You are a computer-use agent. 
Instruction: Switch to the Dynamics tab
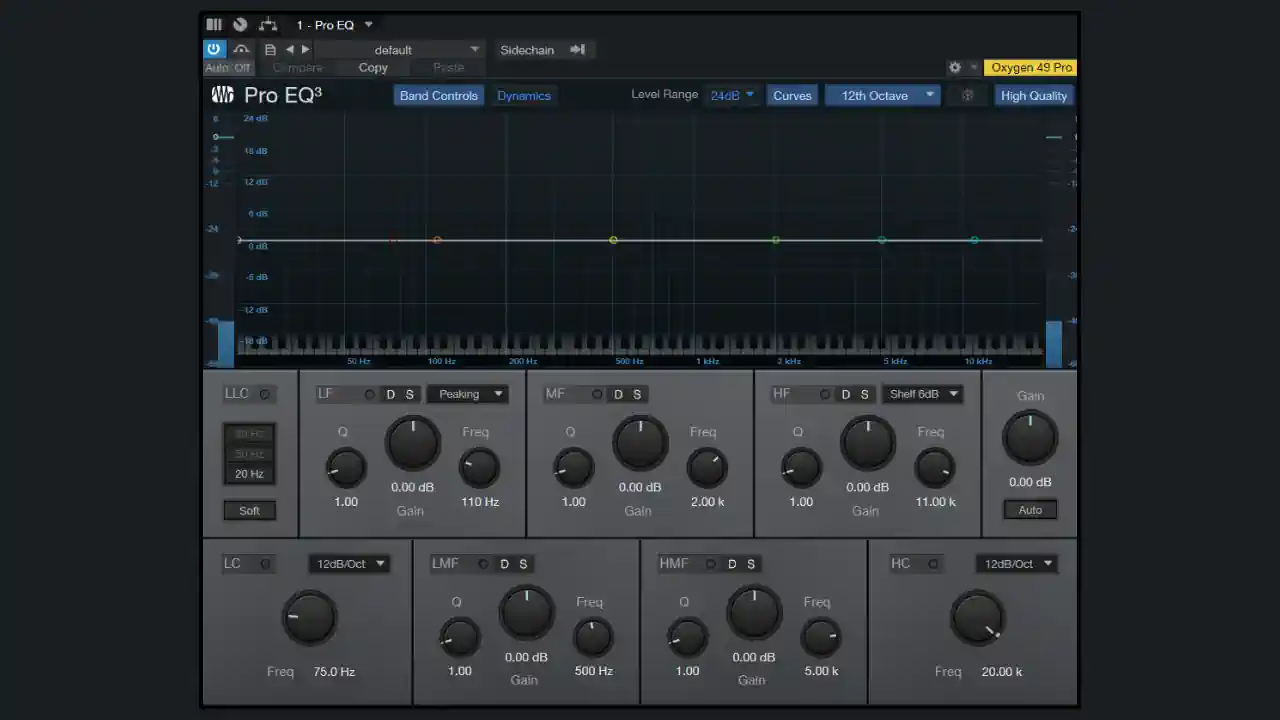click(524, 96)
